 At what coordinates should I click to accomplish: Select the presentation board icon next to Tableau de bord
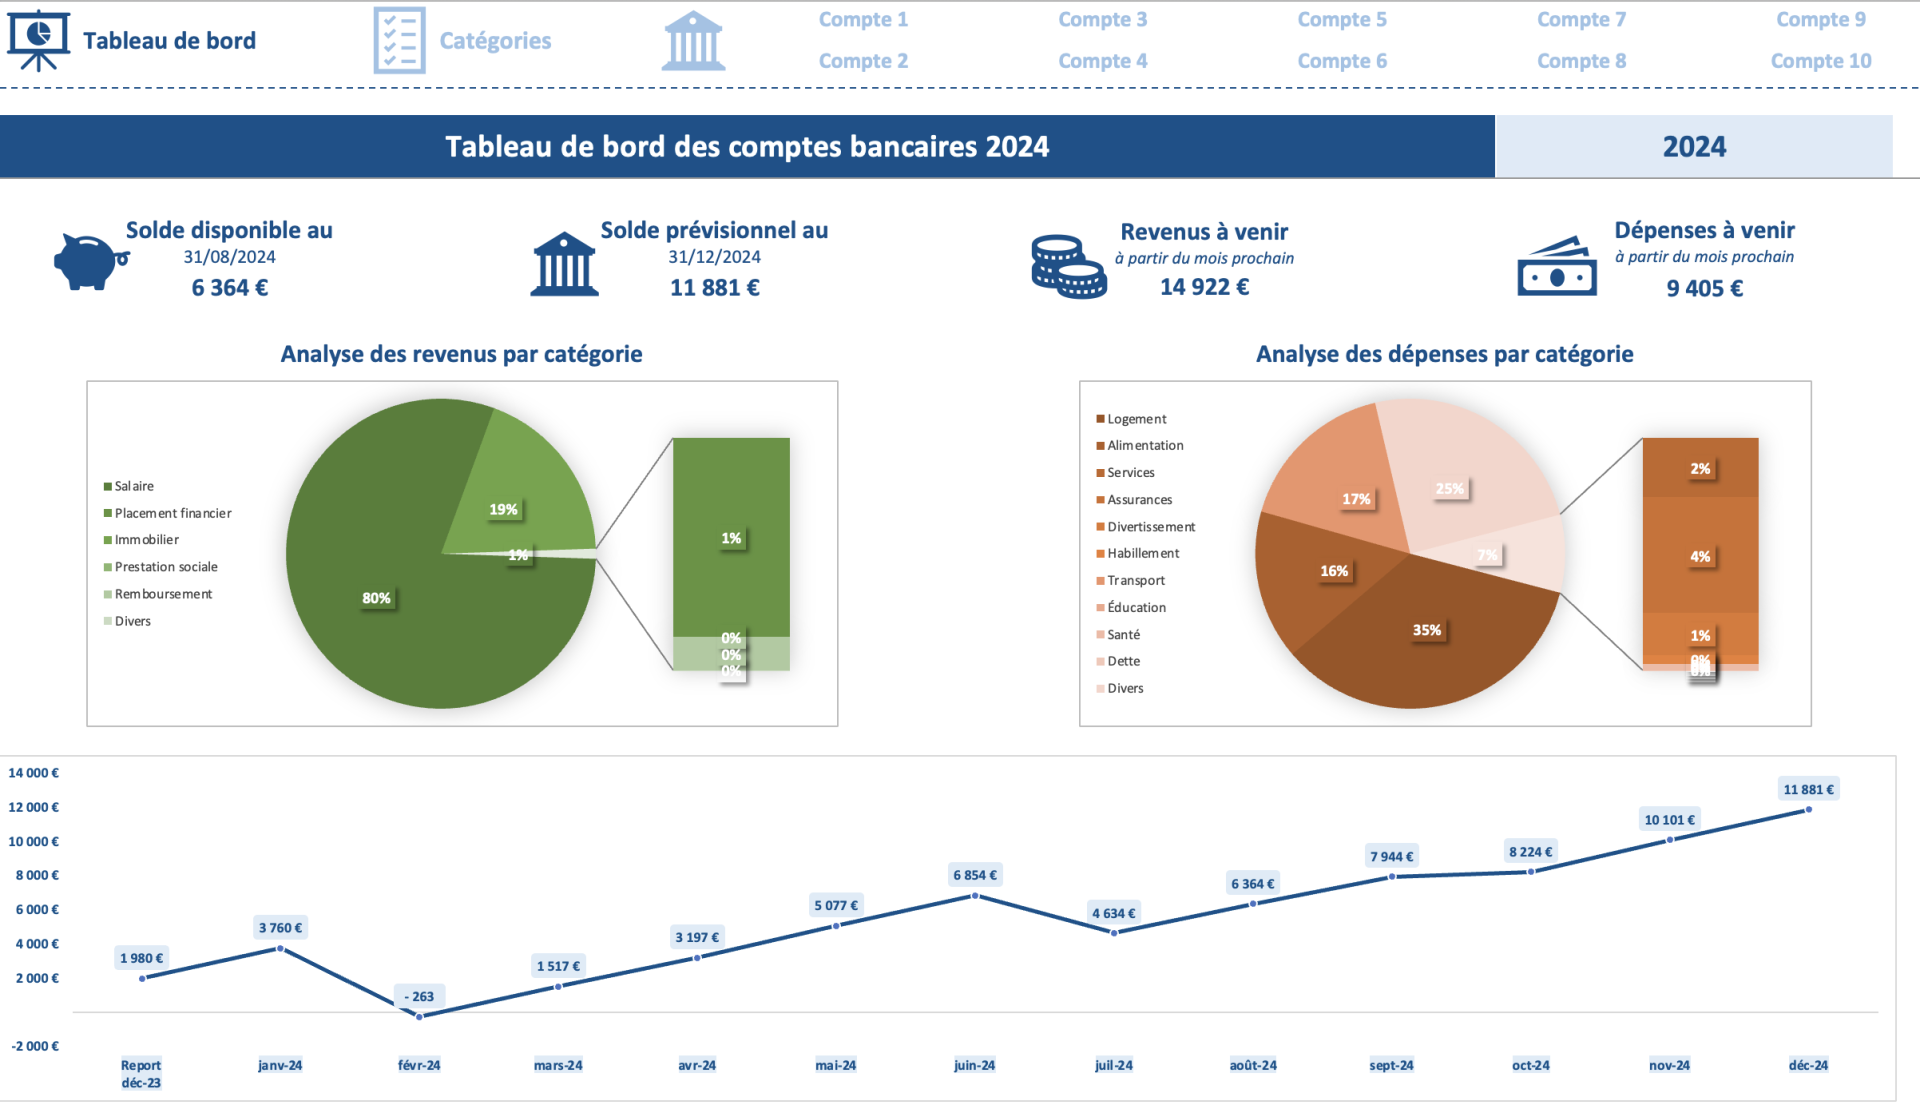pos(40,39)
